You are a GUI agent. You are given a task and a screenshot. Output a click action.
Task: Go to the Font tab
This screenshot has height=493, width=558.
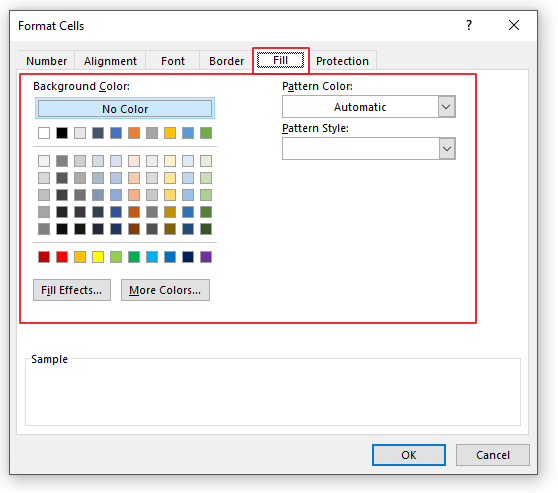point(173,61)
